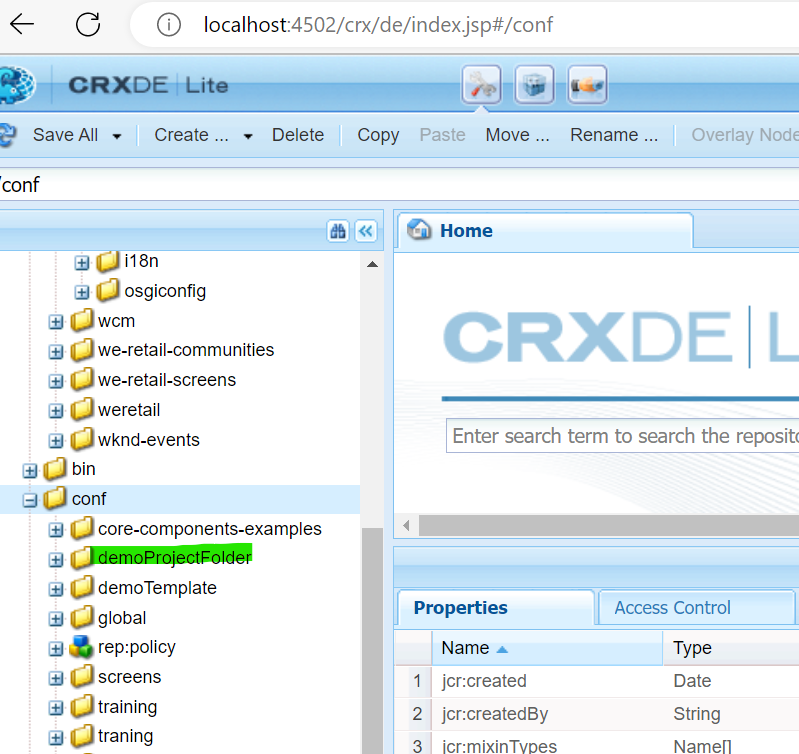The height and width of the screenshot is (754, 799).
Task: Select the i18n folder icon
Action: coord(108,261)
